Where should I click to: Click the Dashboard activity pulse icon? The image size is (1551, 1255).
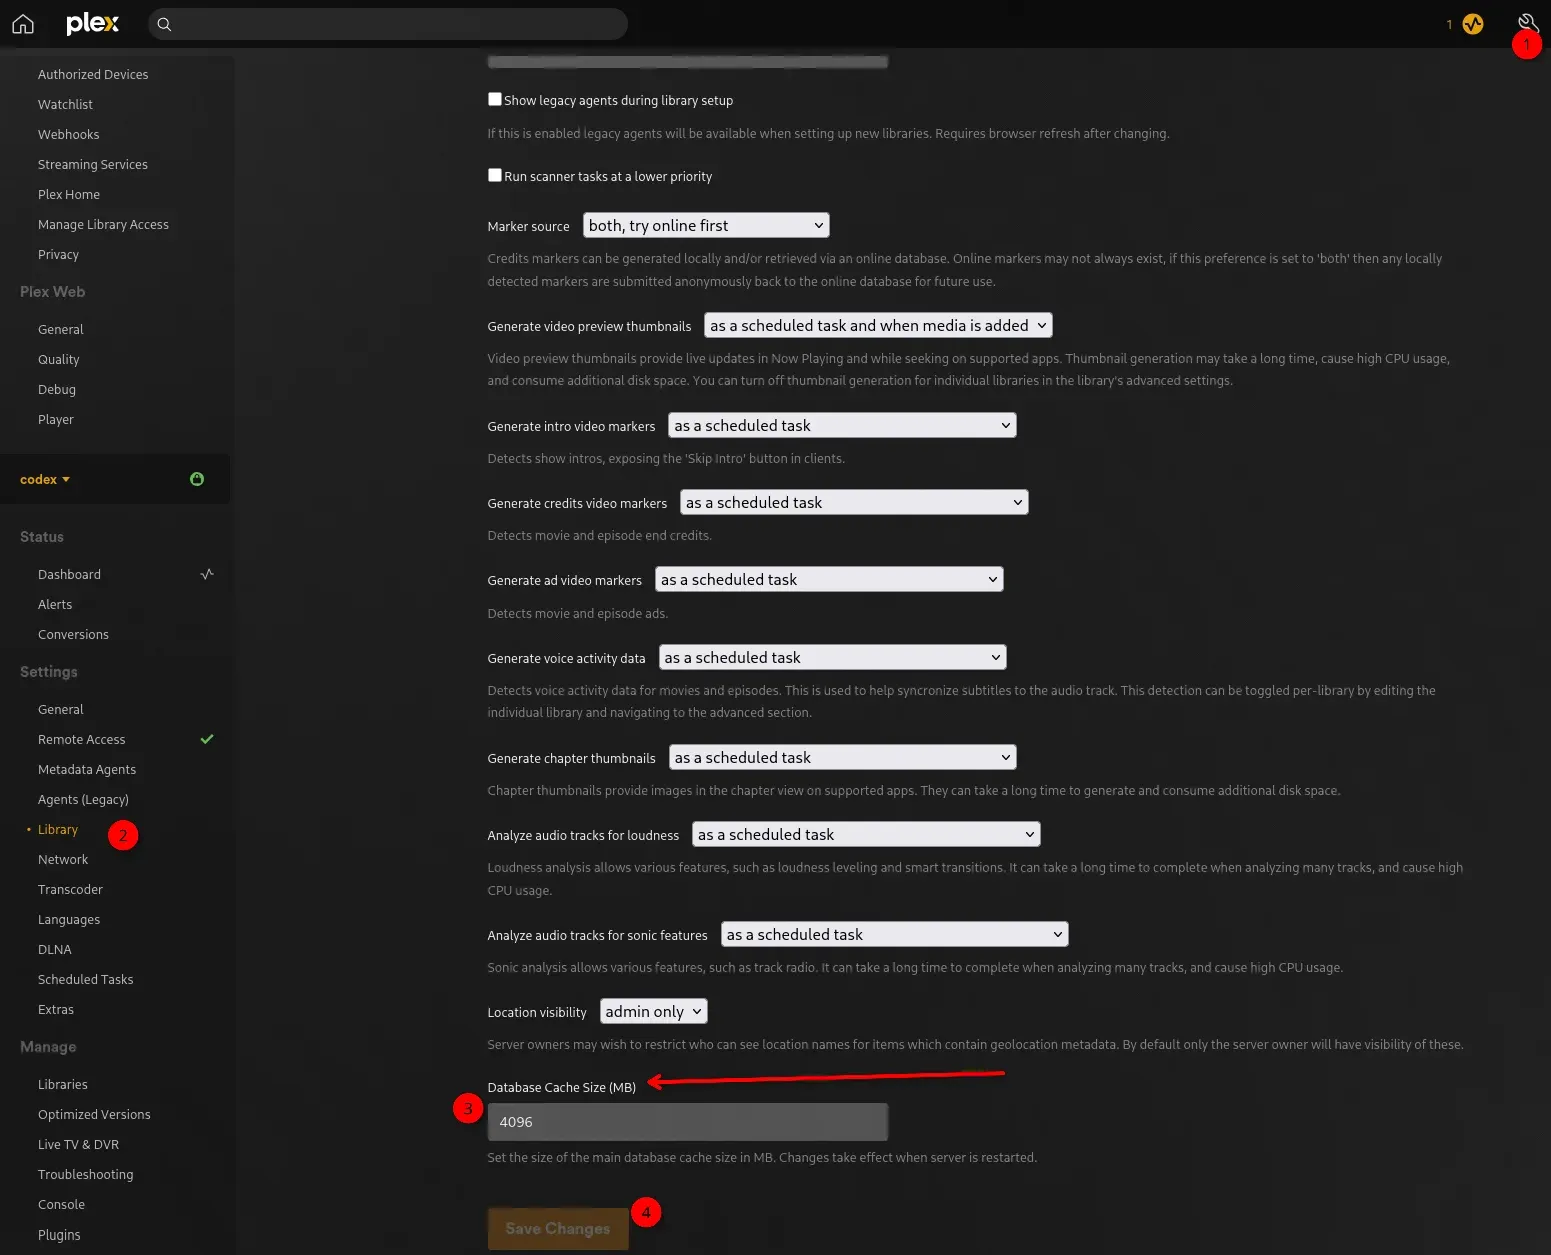pyautogui.click(x=207, y=574)
